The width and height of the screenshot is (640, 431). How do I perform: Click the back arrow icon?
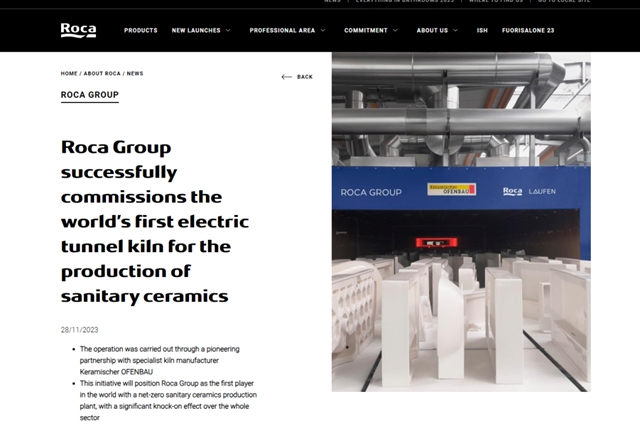(x=287, y=77)
